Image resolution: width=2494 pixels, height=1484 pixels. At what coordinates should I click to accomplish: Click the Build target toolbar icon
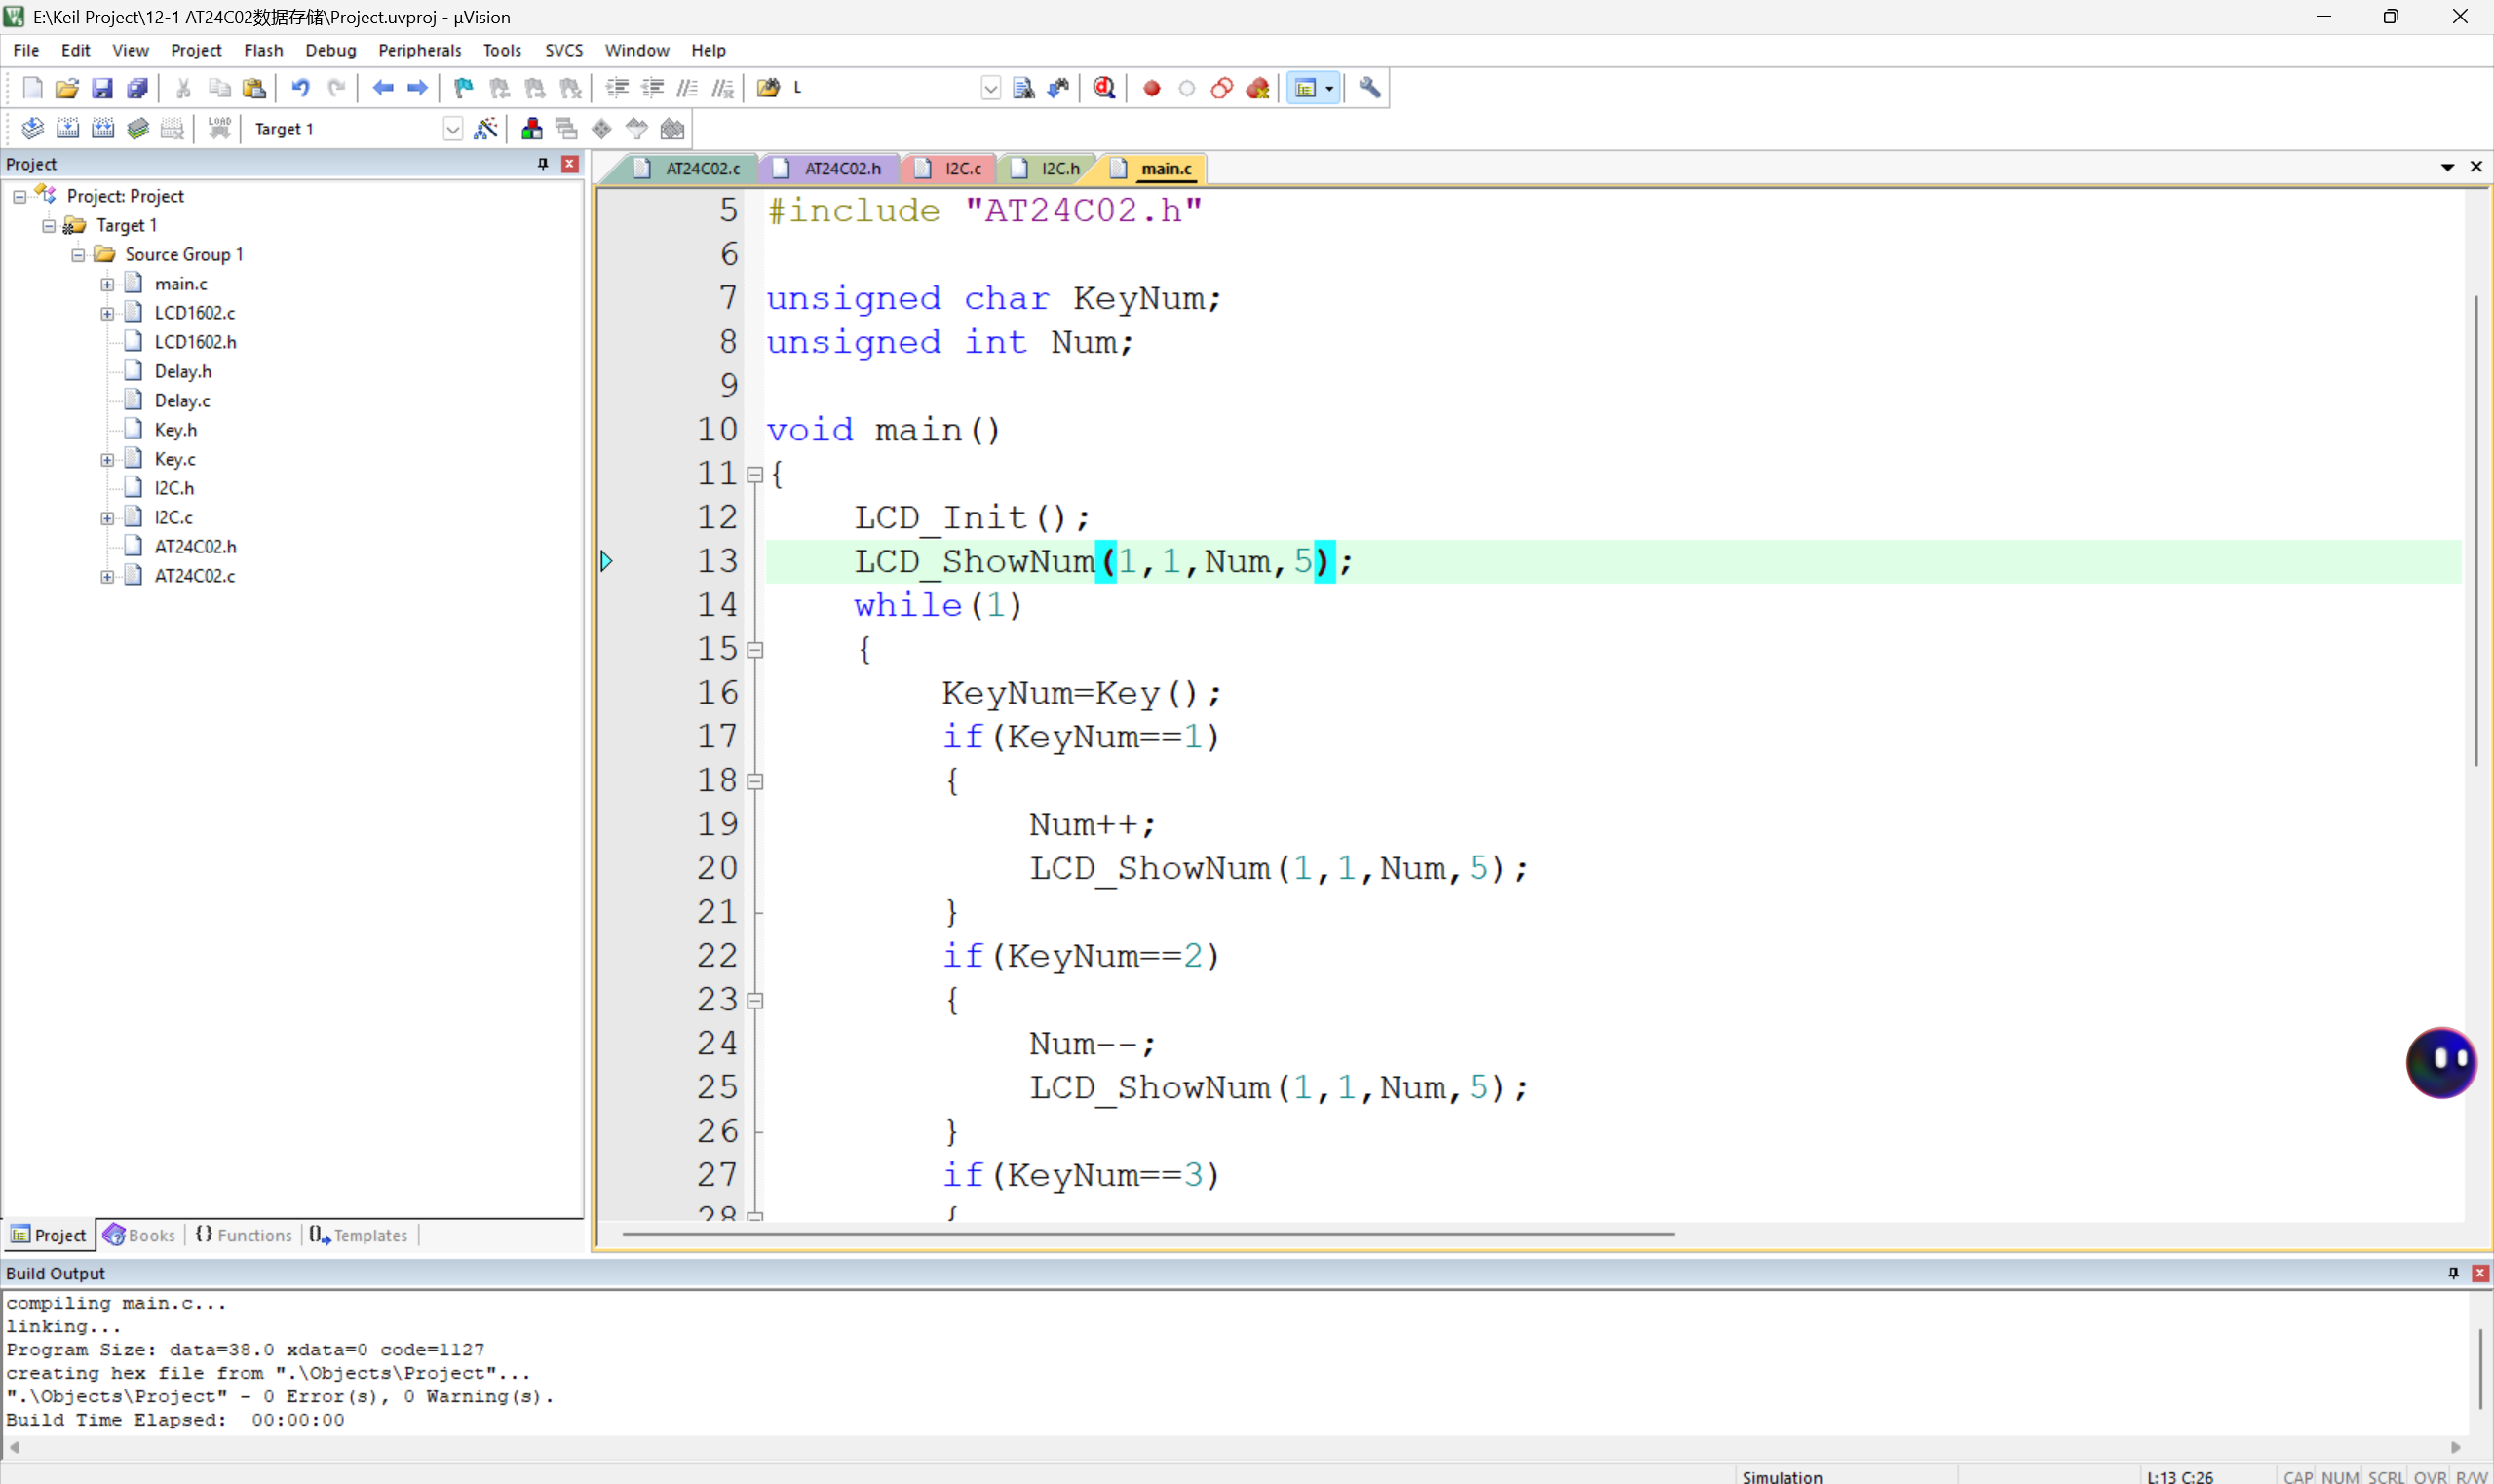pos(67,129)
